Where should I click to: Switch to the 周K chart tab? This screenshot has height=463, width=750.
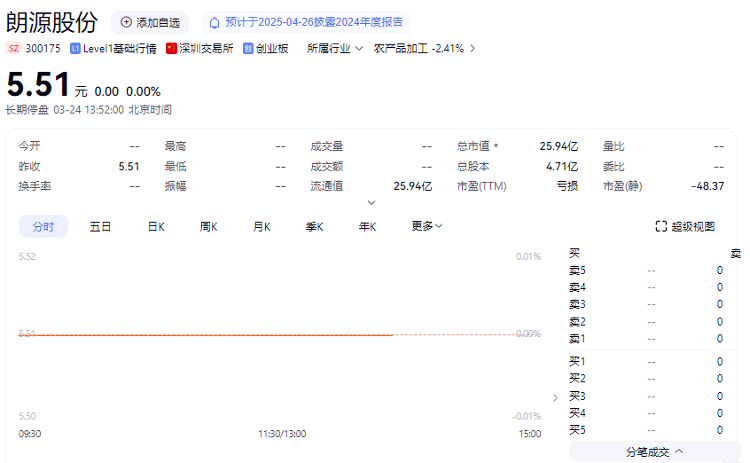coord(209,226)
